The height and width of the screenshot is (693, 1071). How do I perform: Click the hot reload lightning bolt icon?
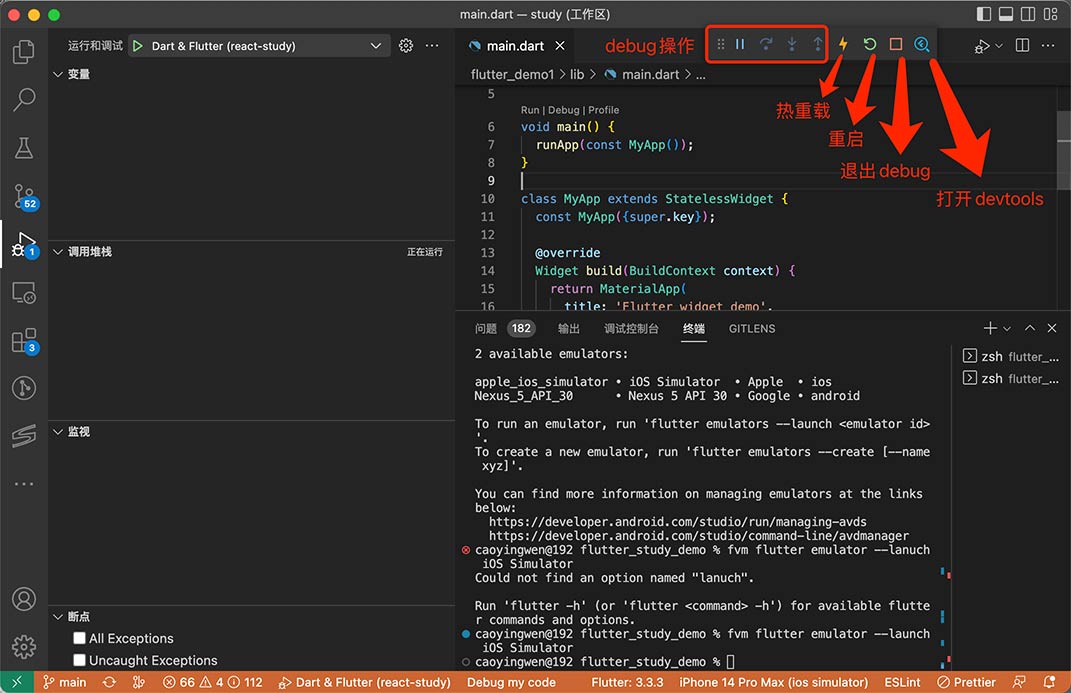coord(843,45)
